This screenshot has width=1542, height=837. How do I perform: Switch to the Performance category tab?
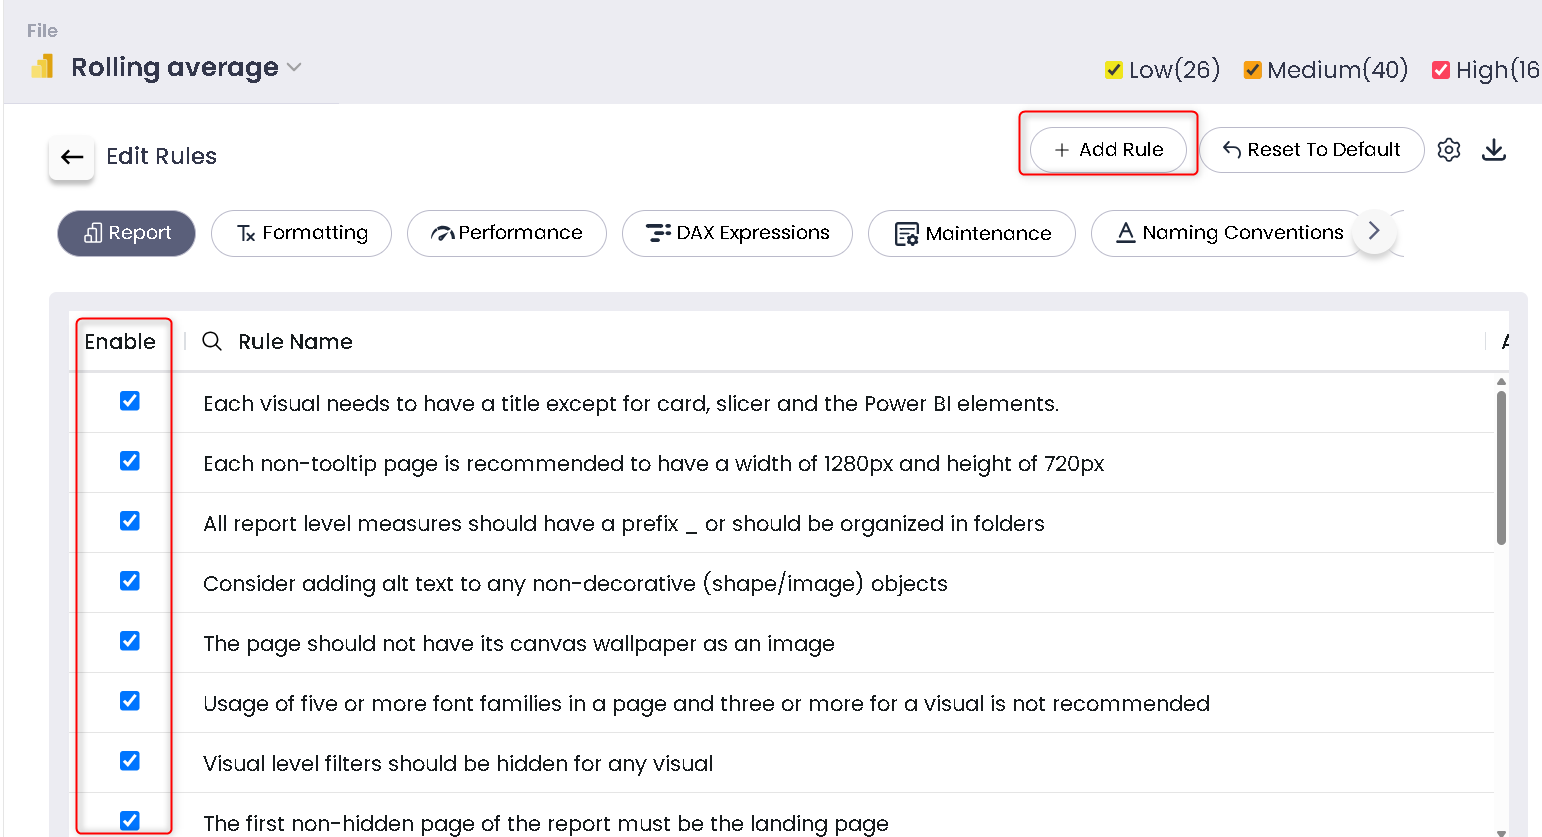[506, 233]
